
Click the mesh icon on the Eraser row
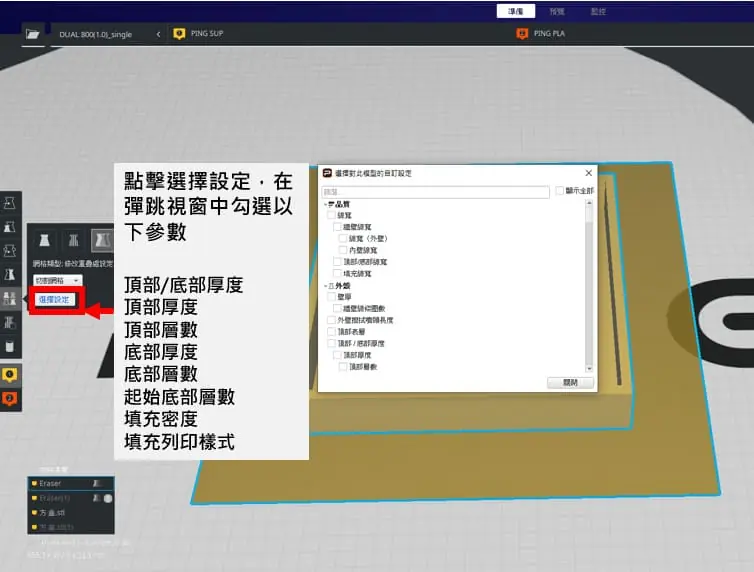coord(97,483)
